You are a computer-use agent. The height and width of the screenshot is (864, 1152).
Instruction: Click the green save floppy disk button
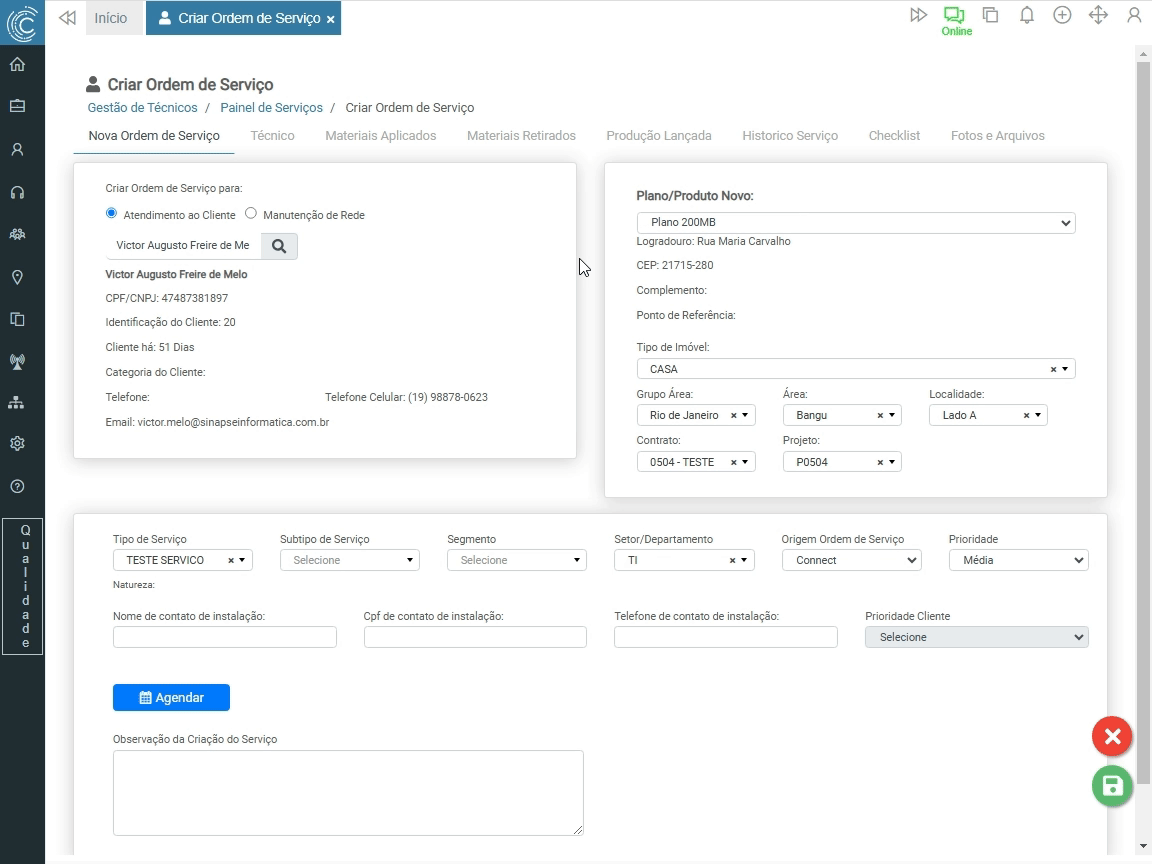[1112, 786]
